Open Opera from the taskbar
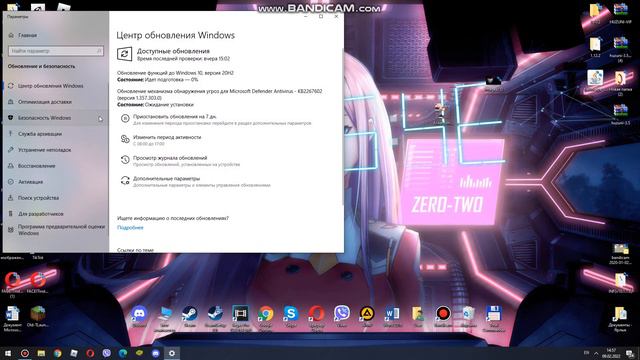 (90, 353)
